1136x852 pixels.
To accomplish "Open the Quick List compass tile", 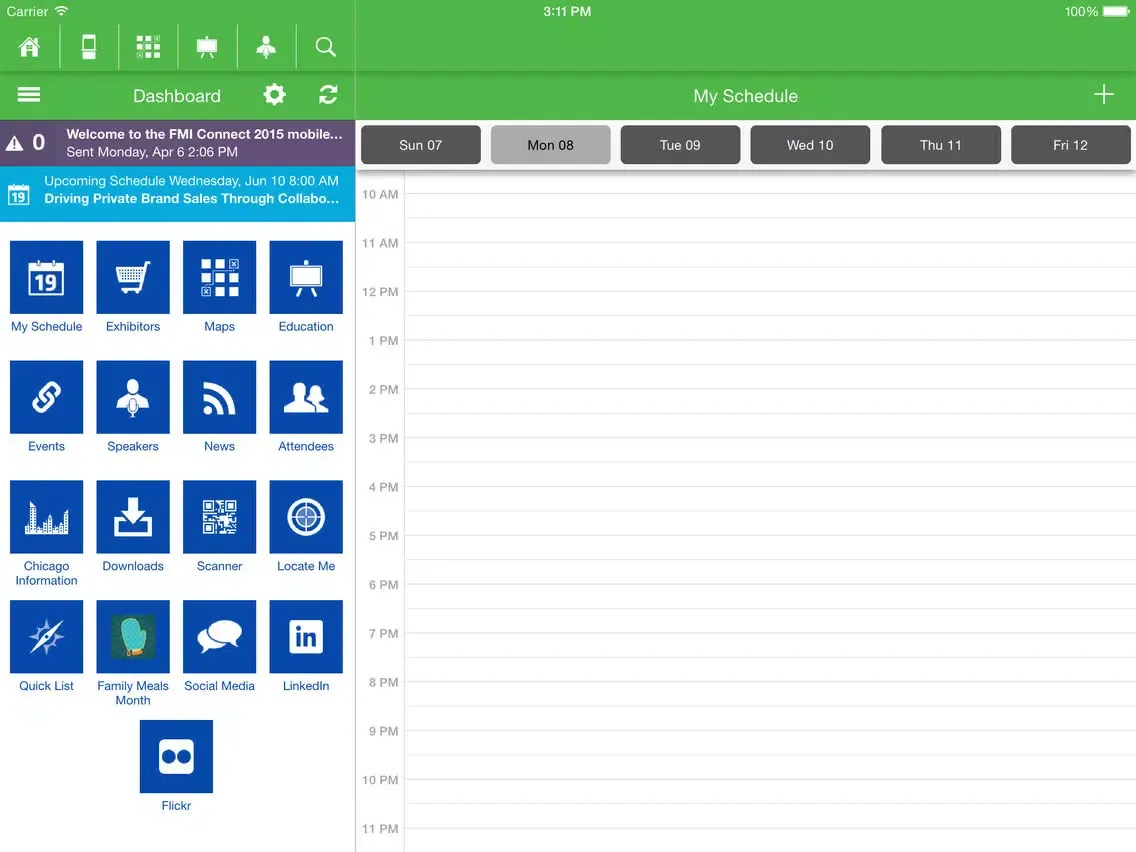I will 46,637.
